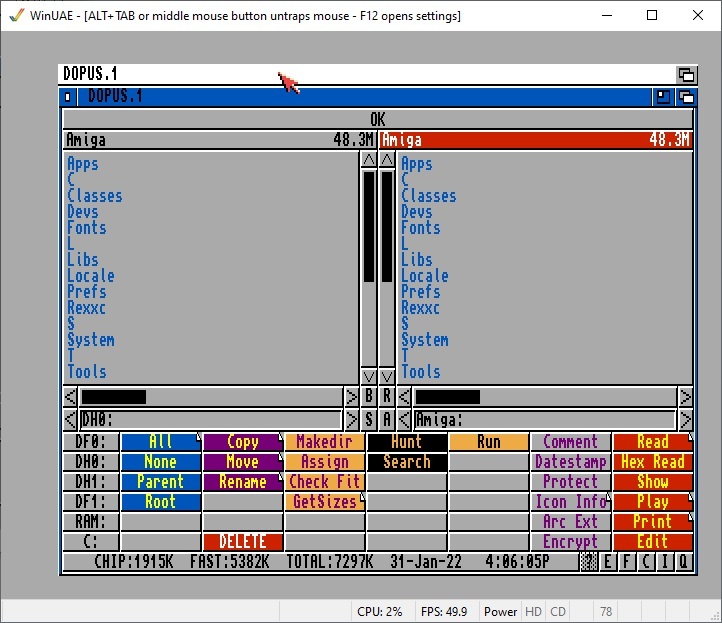Click the Copy button
The image size is (722, 623).
coord(243,442)
